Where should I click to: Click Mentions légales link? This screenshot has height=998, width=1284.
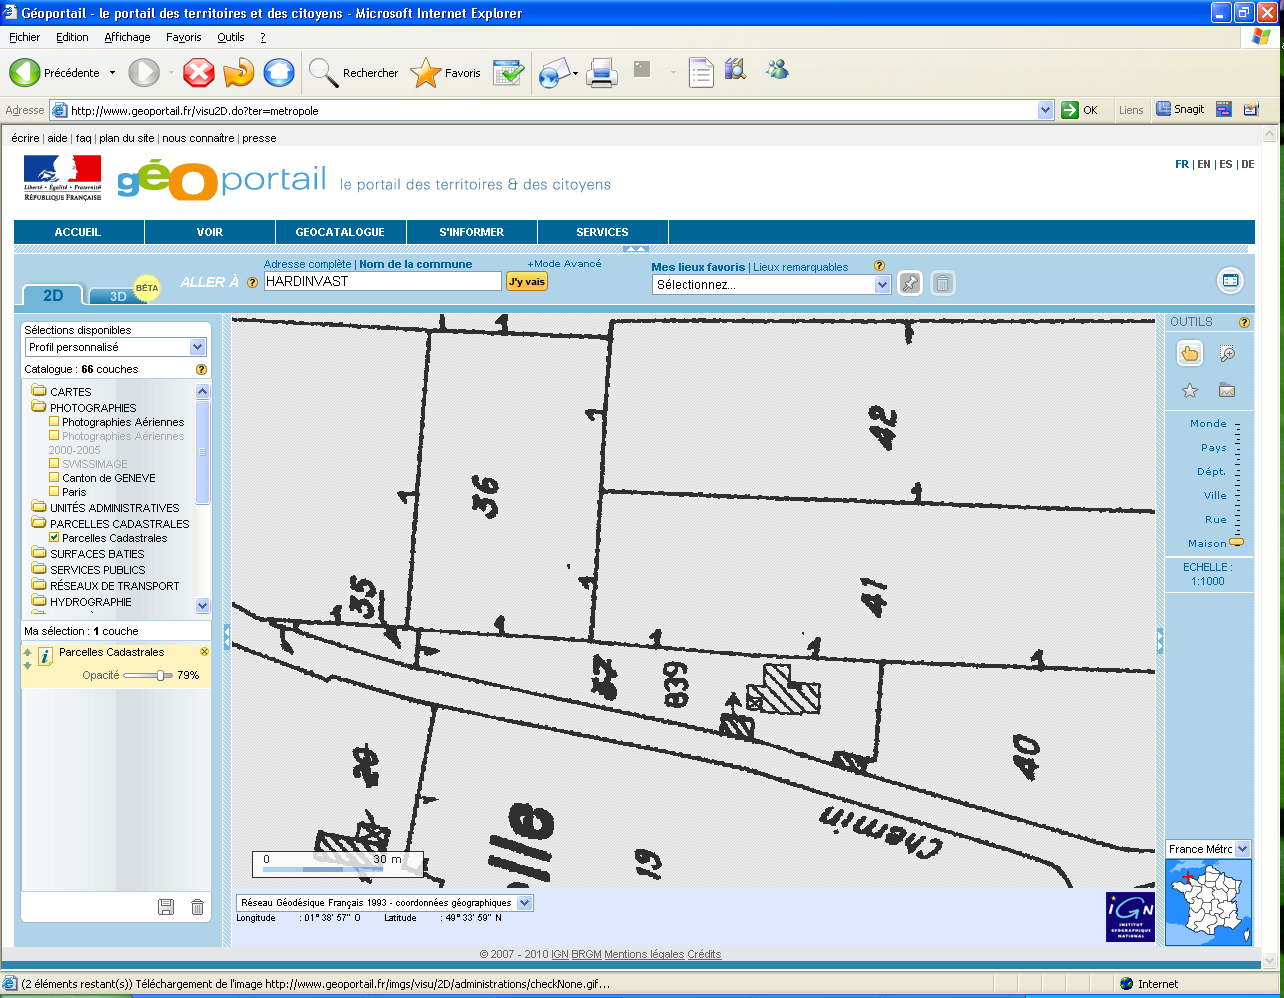644,954
